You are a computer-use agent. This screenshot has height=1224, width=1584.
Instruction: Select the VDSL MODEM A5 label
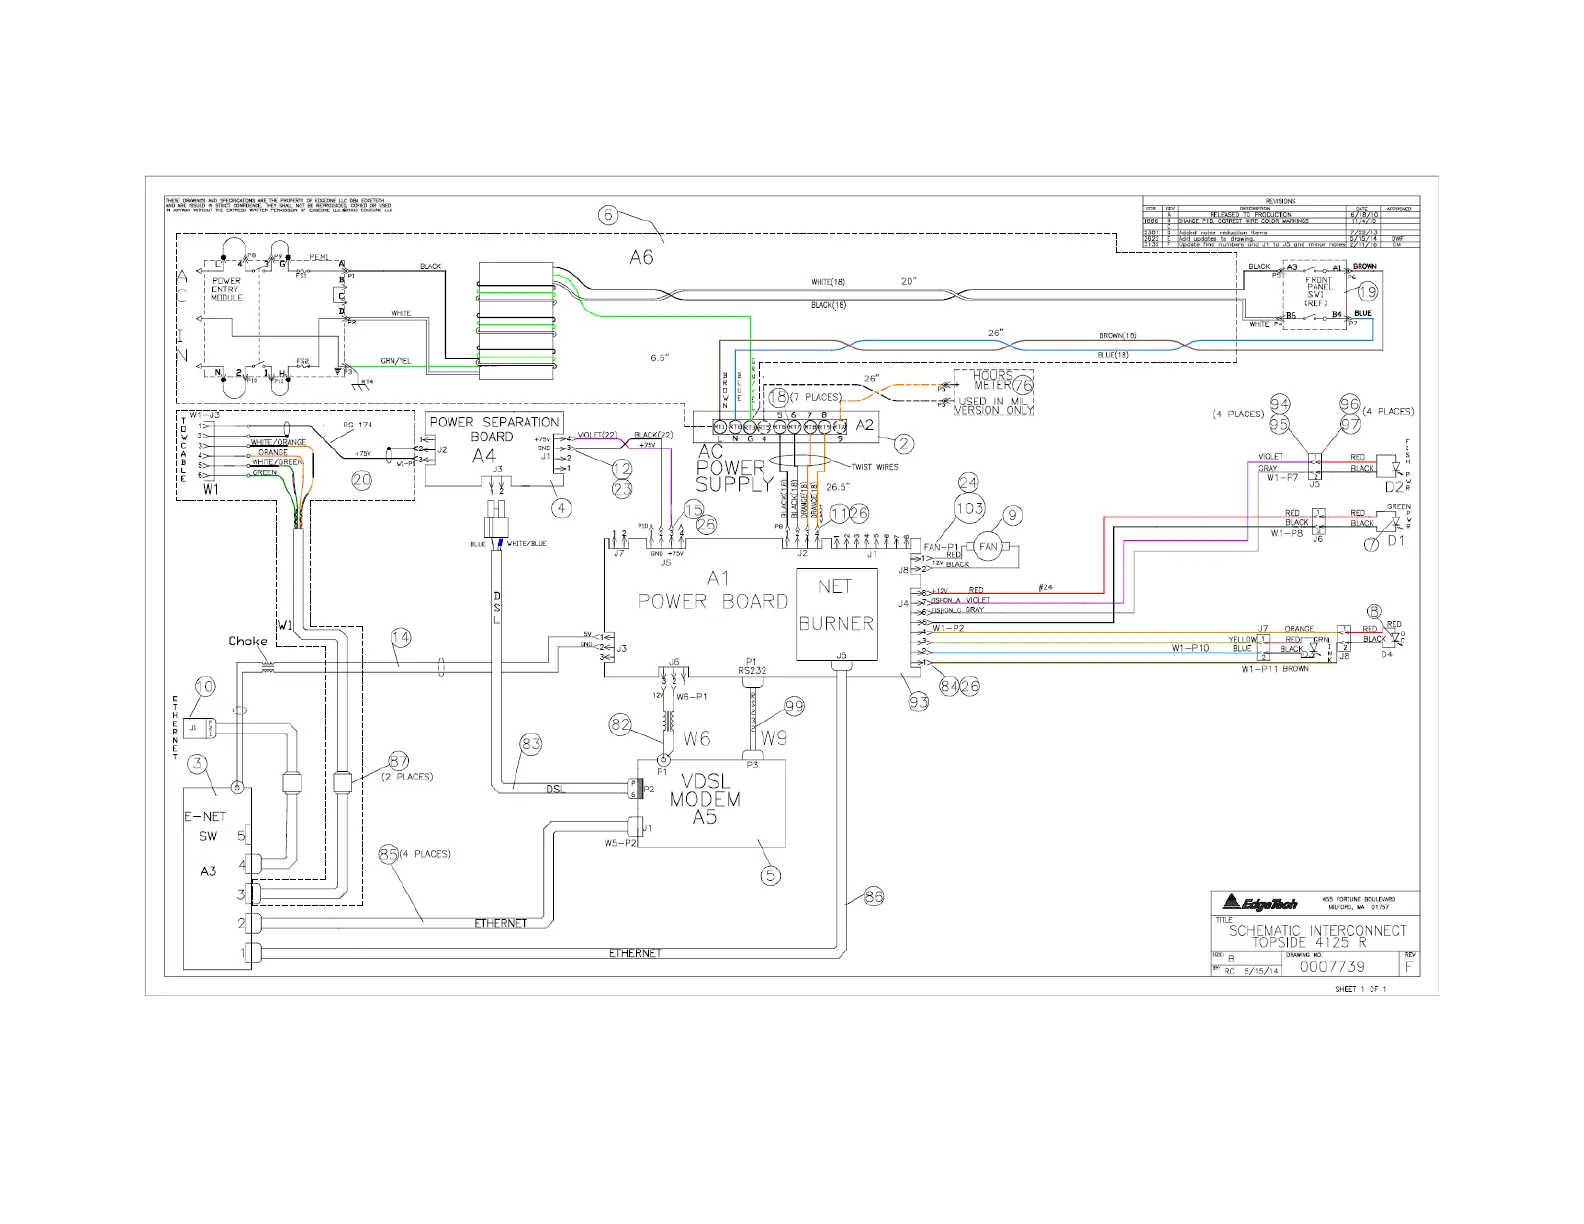pyautogui.click(x=705, y=799)
